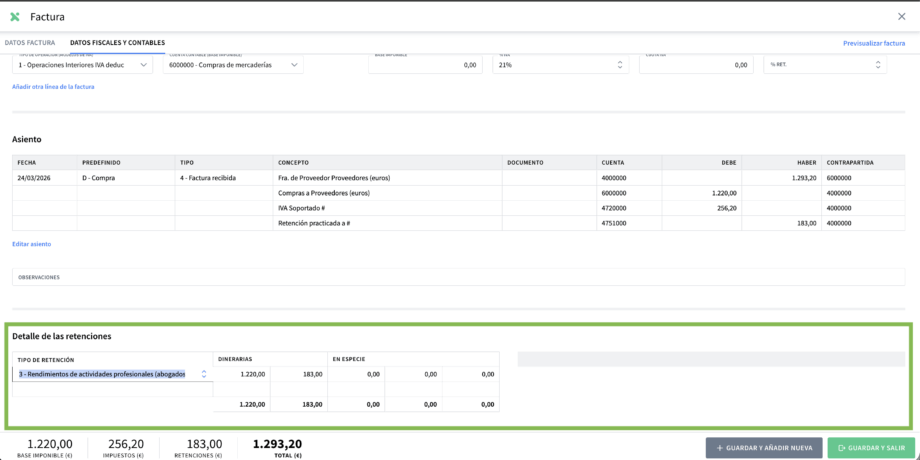Open the % Ret. percentage selector
Screen dimensions: 920x460
(825, 65)
